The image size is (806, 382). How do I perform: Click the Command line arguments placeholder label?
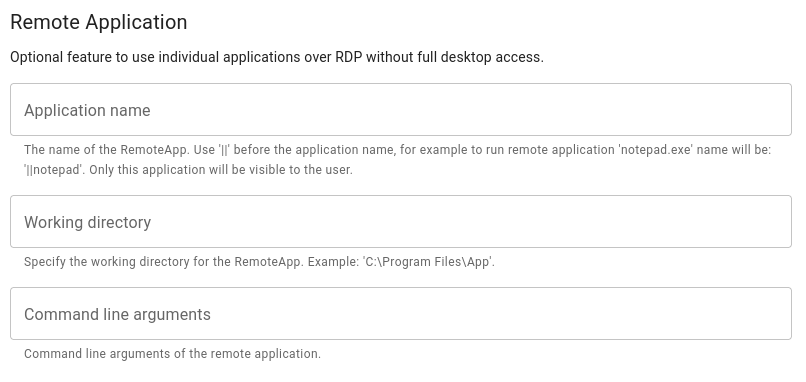point(117,315)
